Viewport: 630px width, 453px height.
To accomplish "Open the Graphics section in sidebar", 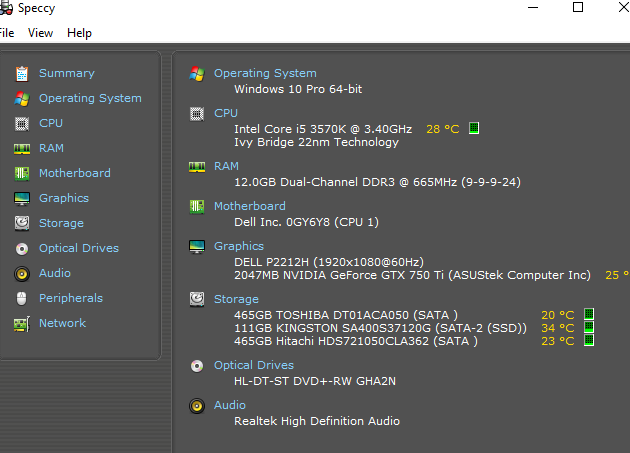I will pyautogui.click(x=63, y=198).
